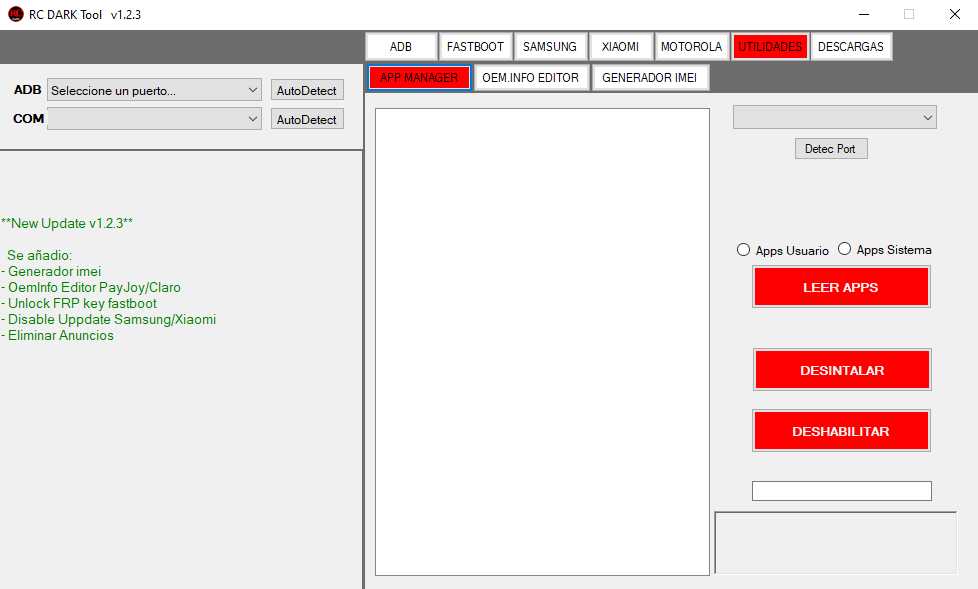This screenshot has width=978, height=589.
Task: Open the ADB port selection dropdown
Action: pyautogui.click(x=154, y=90)
